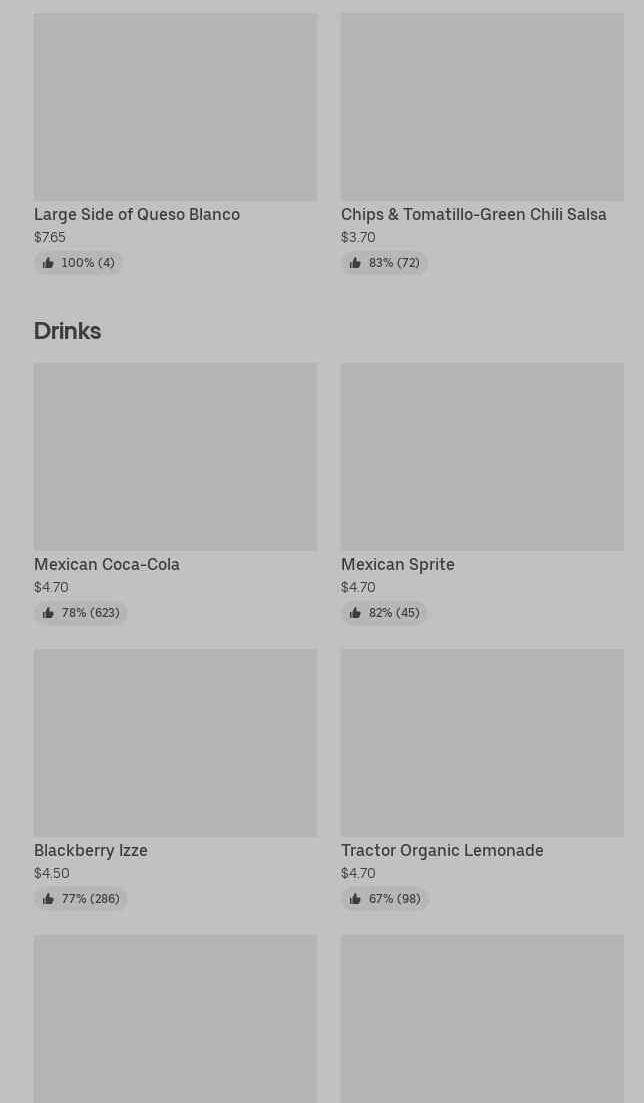The width and height of the screenshot is (644, 1103).
Task: Open the Large Side of Queso Blanco photo
Action: pyautogui.click(x=175, y=107)
